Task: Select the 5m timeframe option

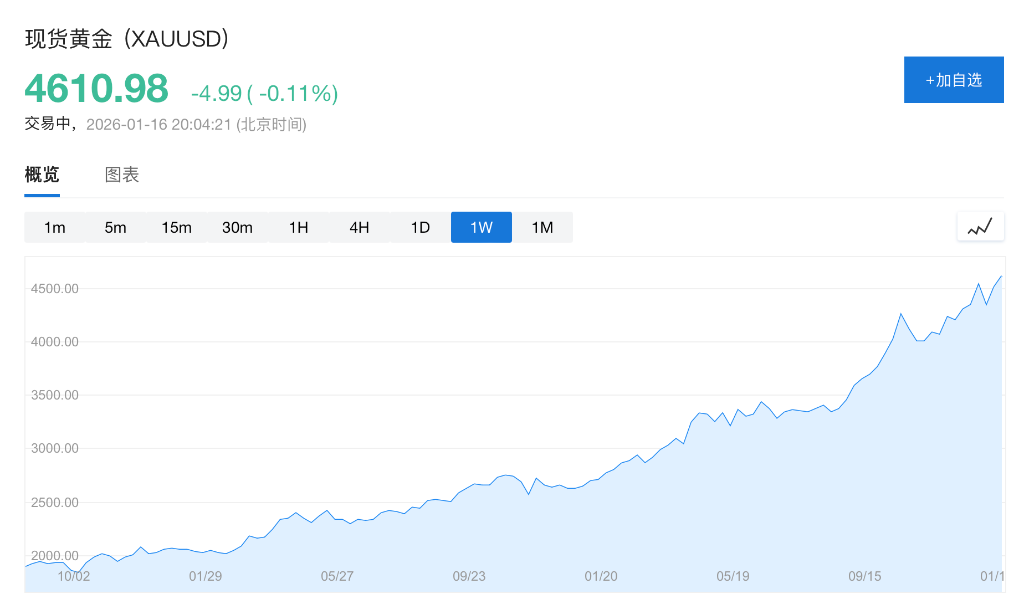Action: 116,227
